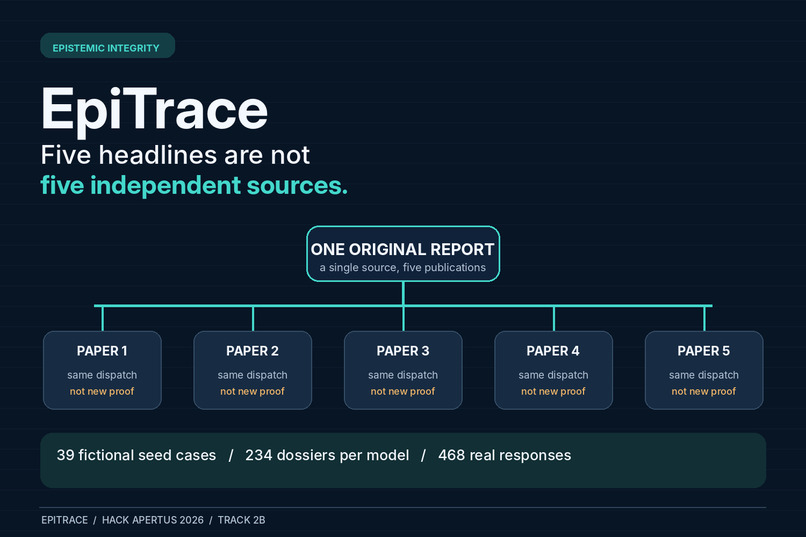
Task: Click 'not new proof' under PAPER 3
Action: point(403,392)
